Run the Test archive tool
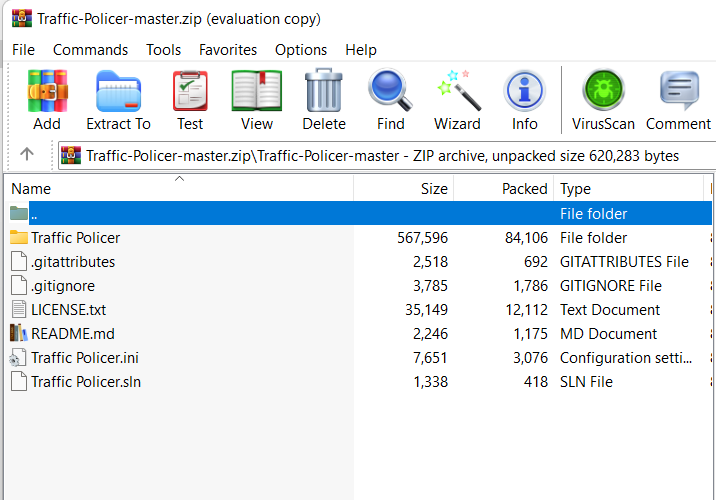The width and height of the screenshot is (716, 500). tap(190, 91)
